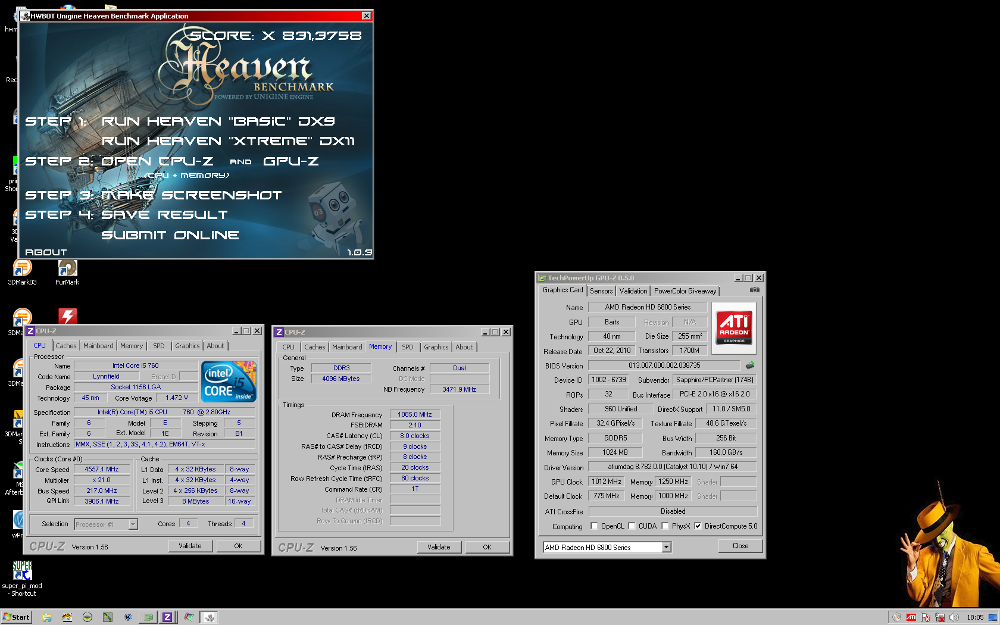Click the red ATI tray icon
The width and height of the screenshot is (1000, 625).
click(x=911, y=617)
